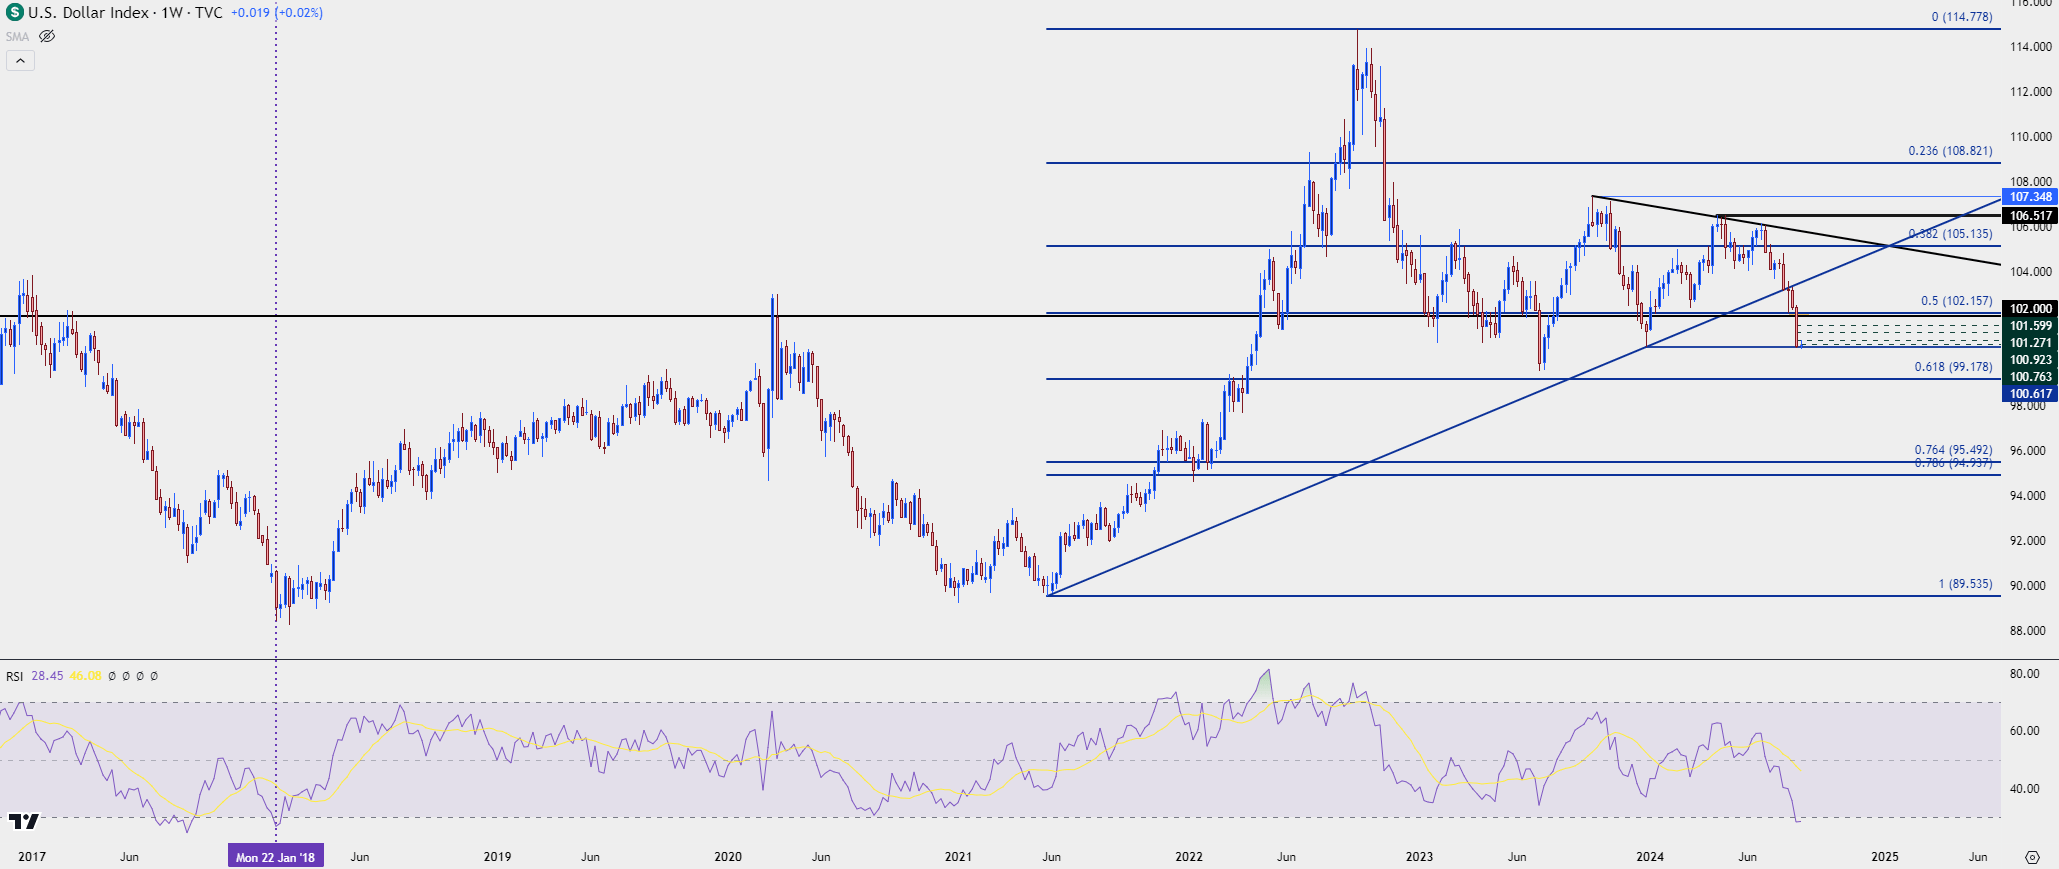
Task: Click the 0.236 (108.821) Fibonacci label
Action: 1950,151
